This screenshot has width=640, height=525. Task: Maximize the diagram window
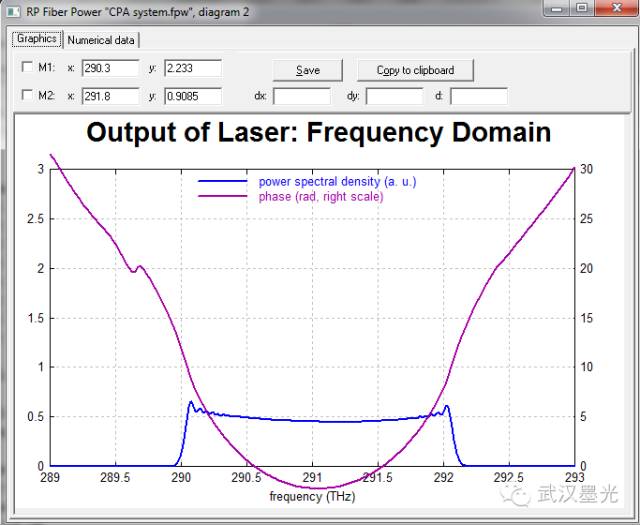pyautogui.click(x=582, y=8)
